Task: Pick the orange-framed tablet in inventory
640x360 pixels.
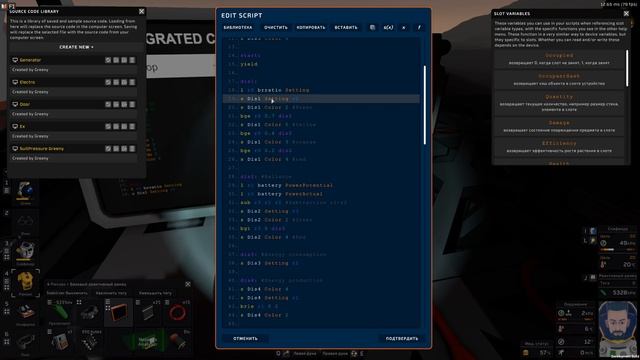Action: point(118,313)
